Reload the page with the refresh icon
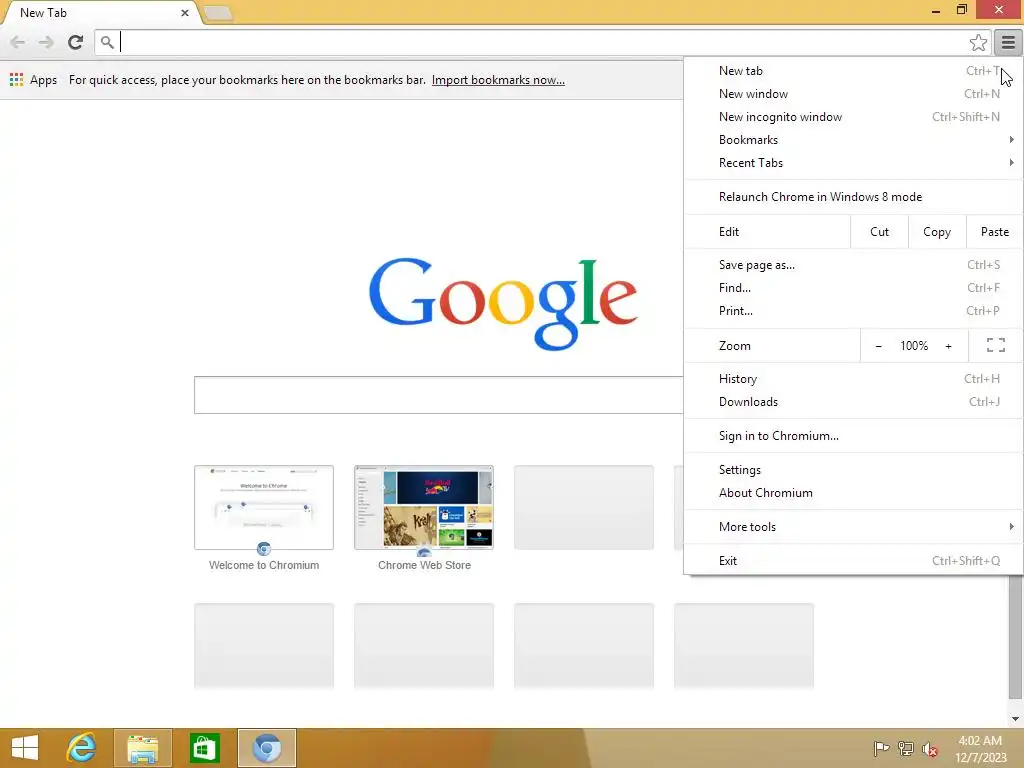The width and height of the screenshot is (1024, 768). (x=75, y=42)
